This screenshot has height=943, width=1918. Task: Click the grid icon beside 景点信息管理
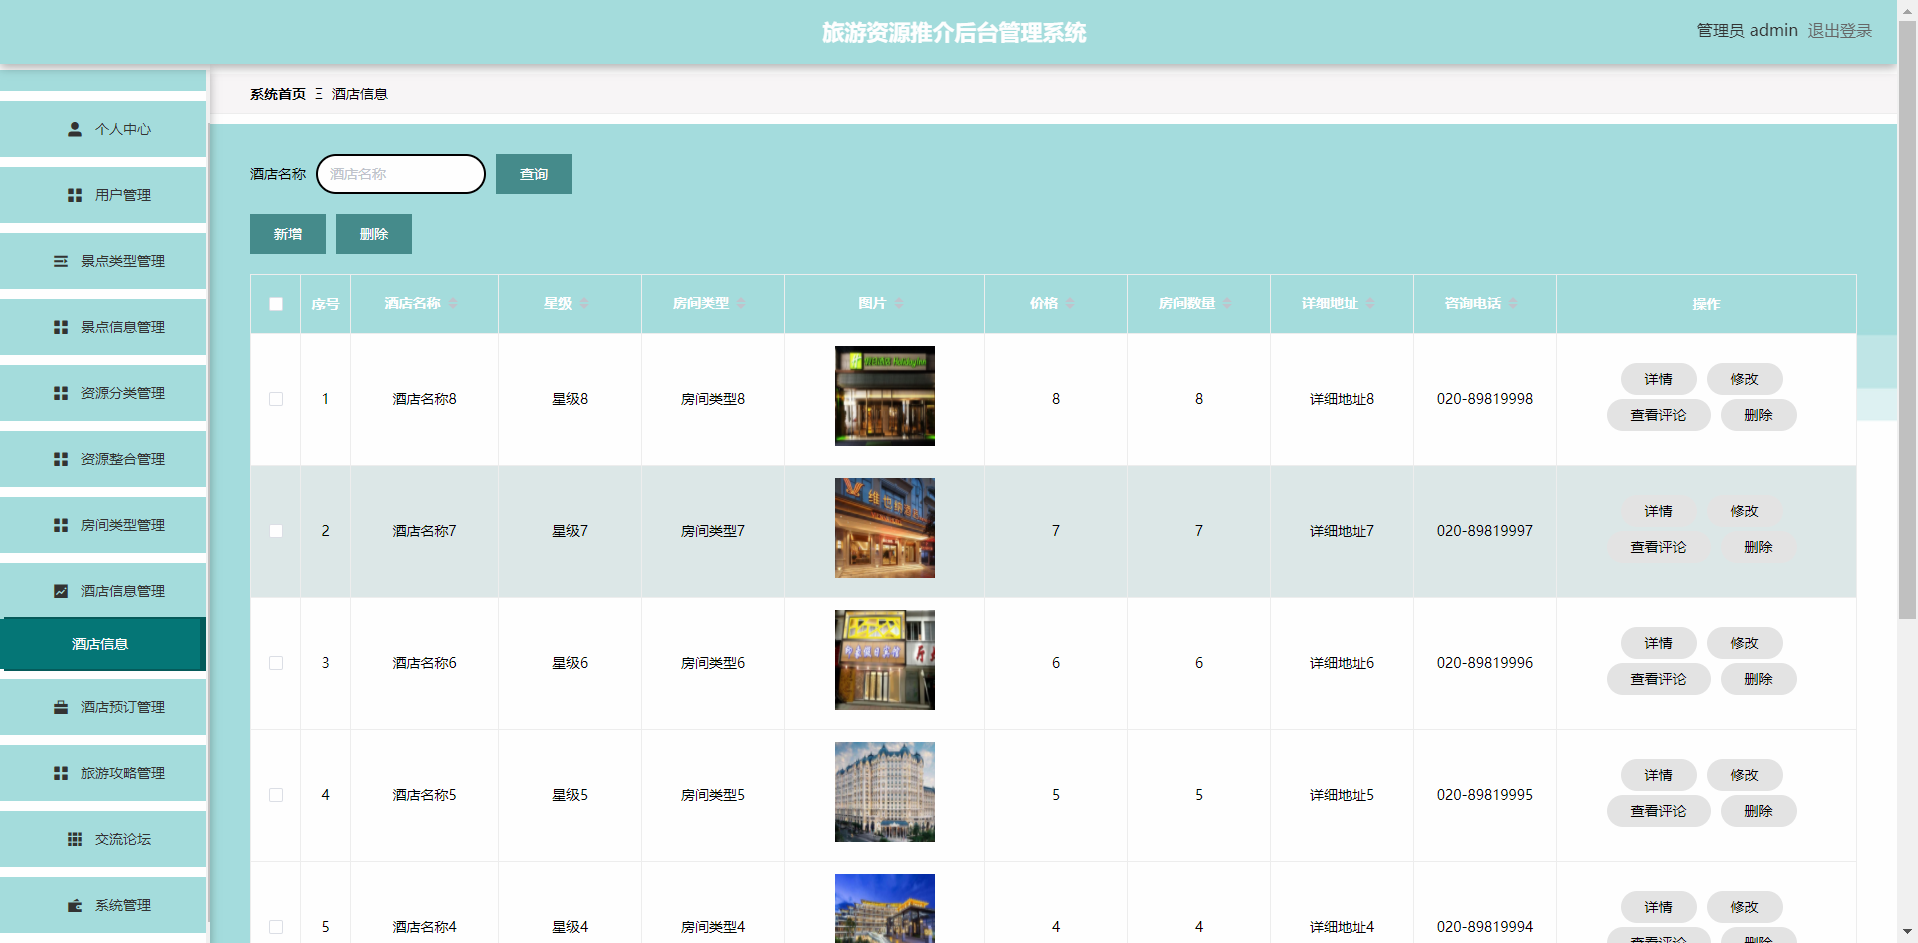pyautogui.click(x=61, y=327)
